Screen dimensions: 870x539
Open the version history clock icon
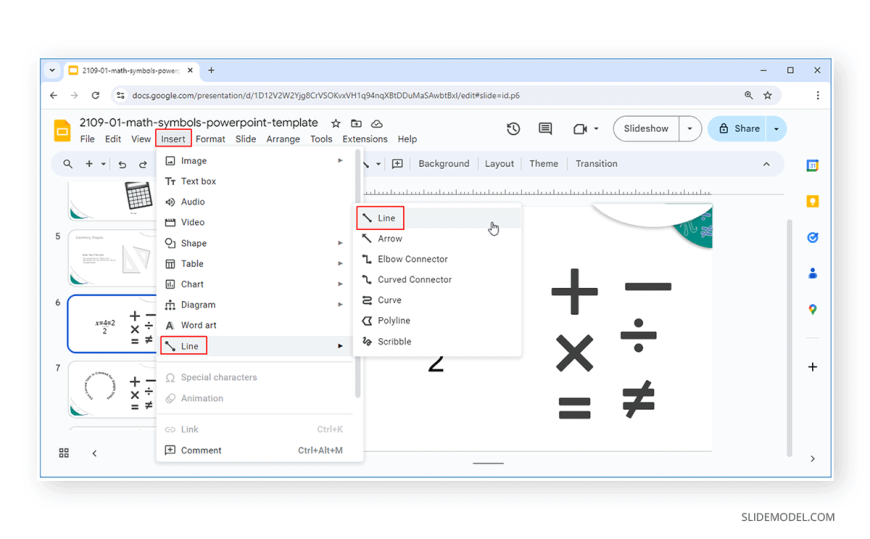click(x=513, y=129)
